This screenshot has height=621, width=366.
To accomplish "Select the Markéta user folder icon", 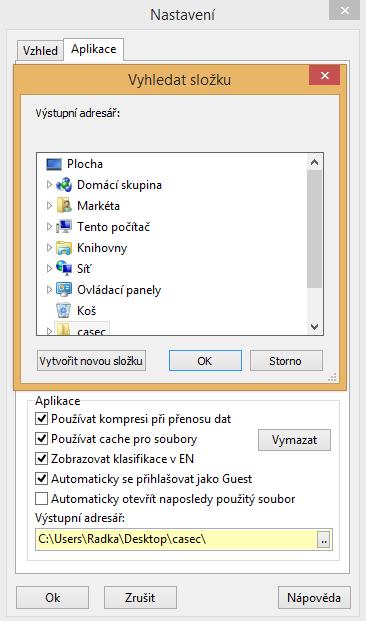I will (x=64, y=206).
